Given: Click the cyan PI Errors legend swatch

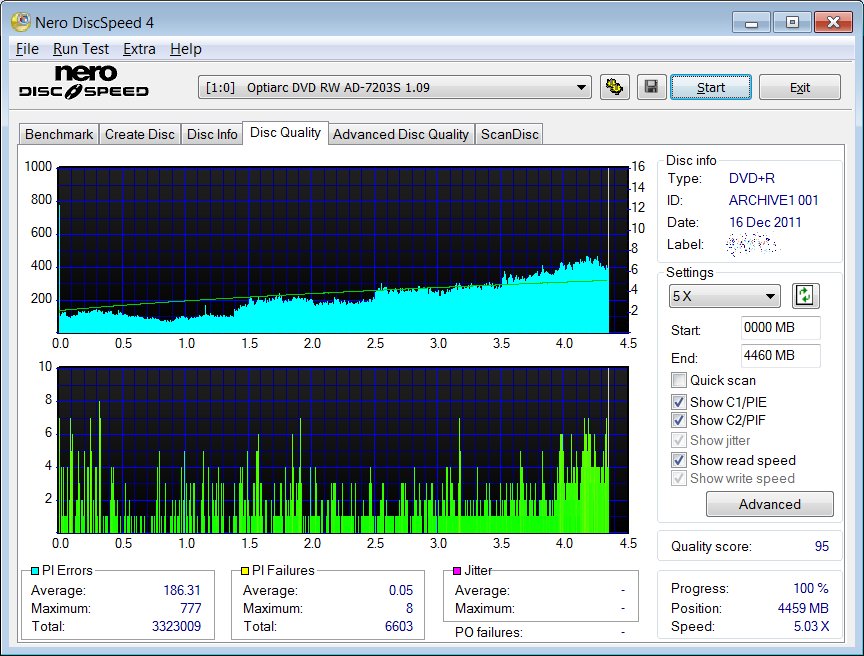Looking at the screenshot, I should [x=35, y=571].
